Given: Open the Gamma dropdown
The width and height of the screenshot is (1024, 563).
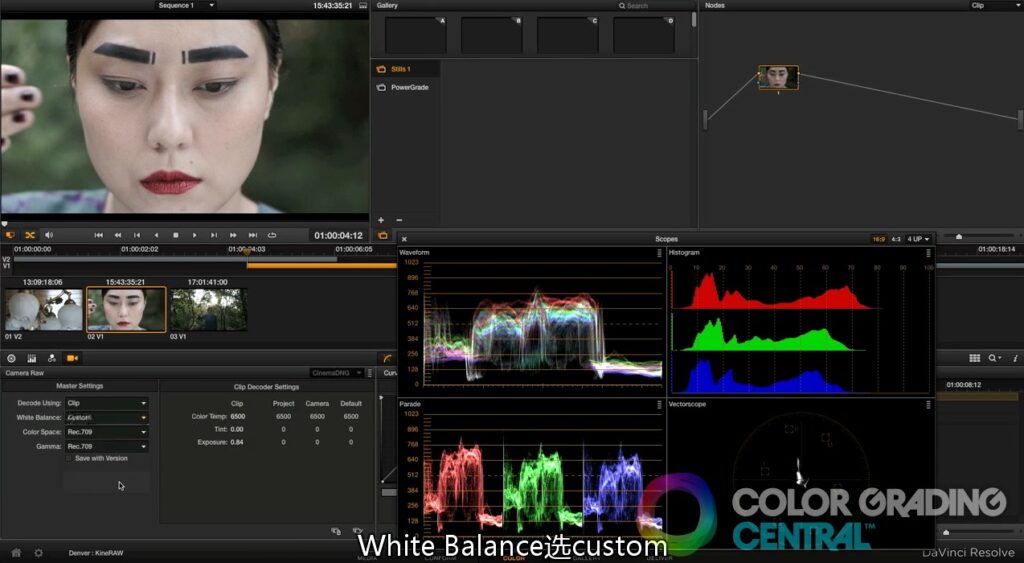Looking at the screenshot, I should click(x=107, y=446).
